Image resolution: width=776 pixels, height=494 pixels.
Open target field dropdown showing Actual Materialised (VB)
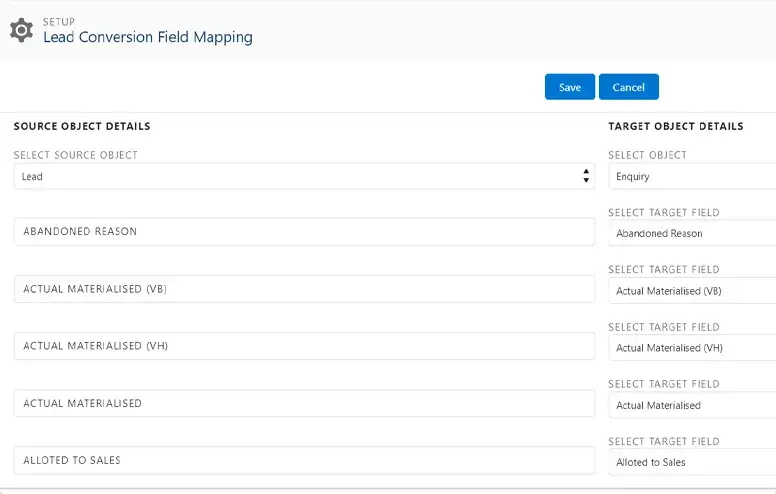pos(692,291)
